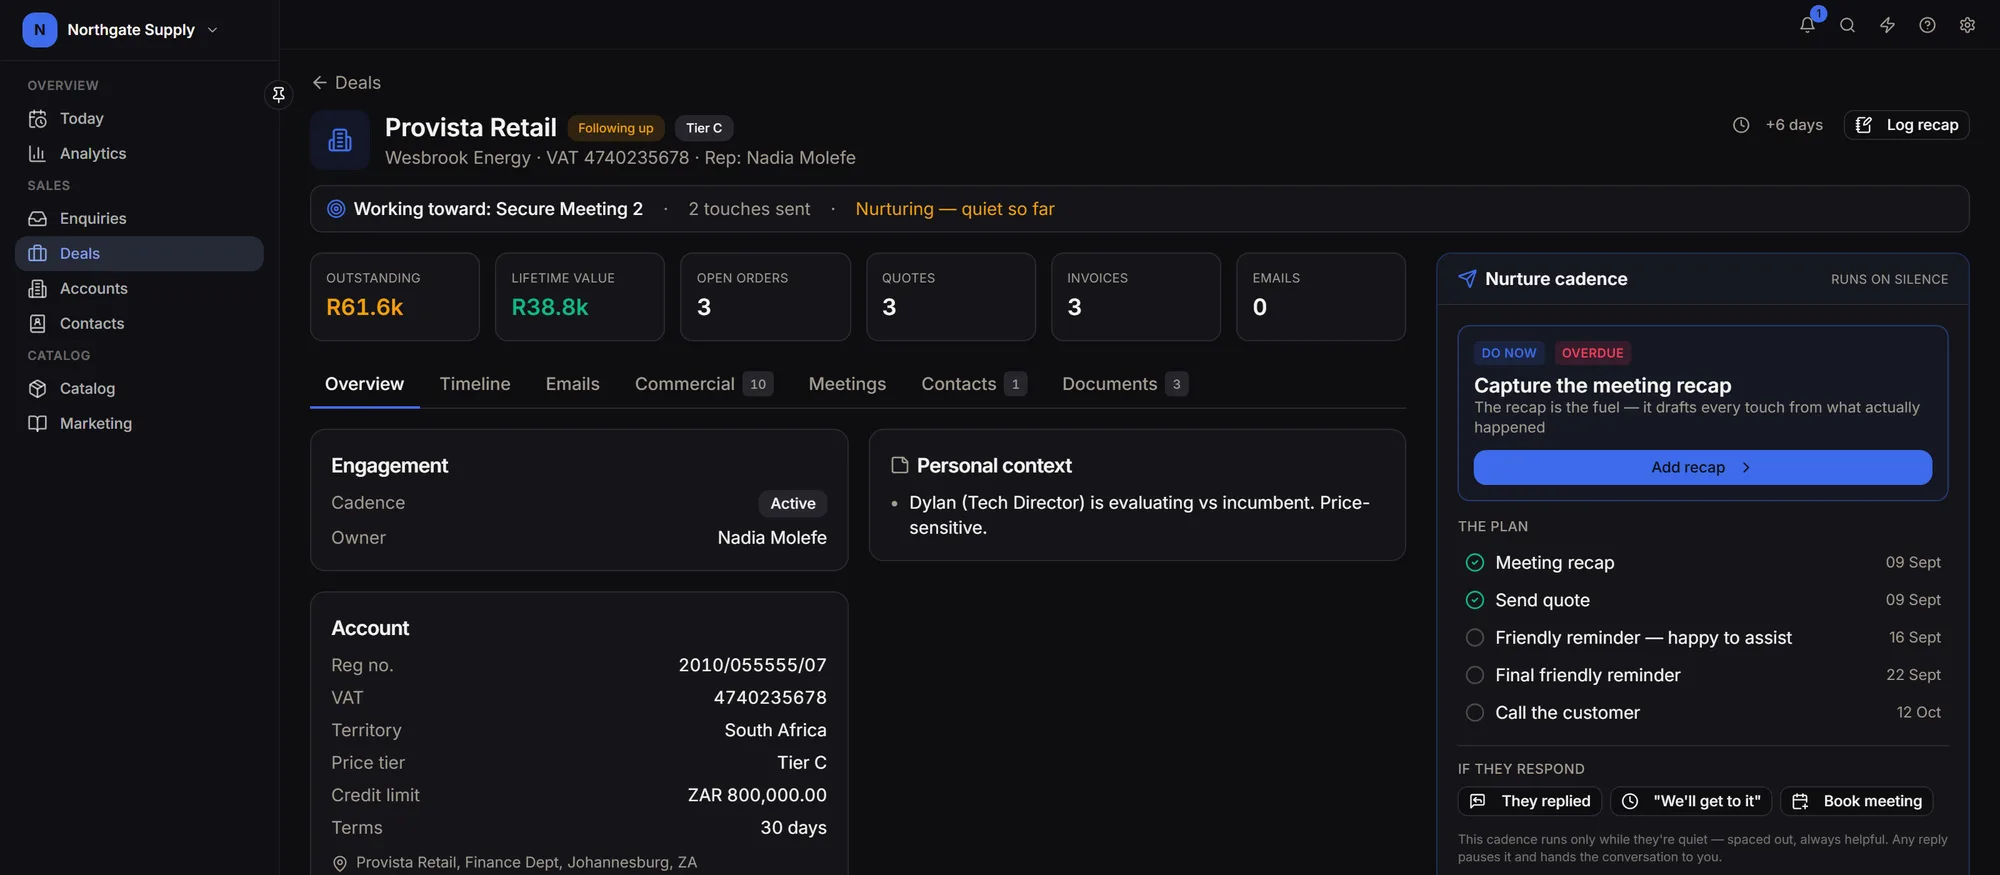Toggle the Meeting recap step check
This screenshot has width=2000, height=875.
pos(1475,563)
